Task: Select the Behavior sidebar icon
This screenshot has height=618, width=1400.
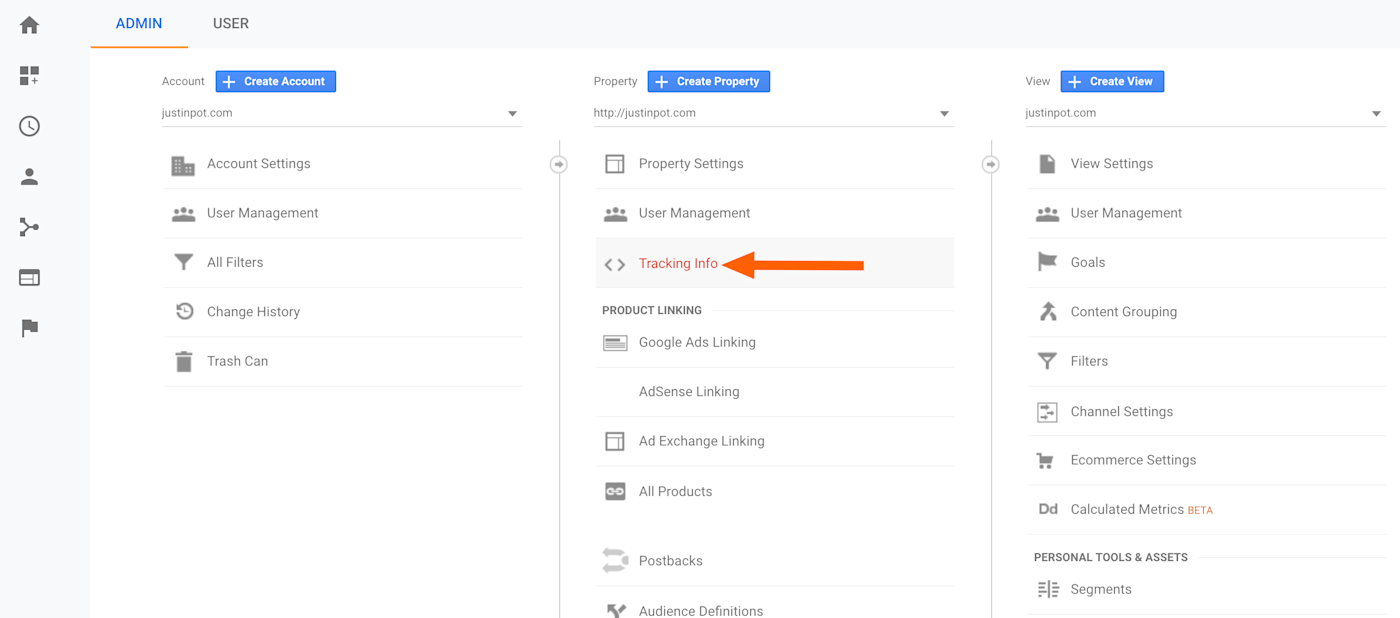Action: (28, 277)
